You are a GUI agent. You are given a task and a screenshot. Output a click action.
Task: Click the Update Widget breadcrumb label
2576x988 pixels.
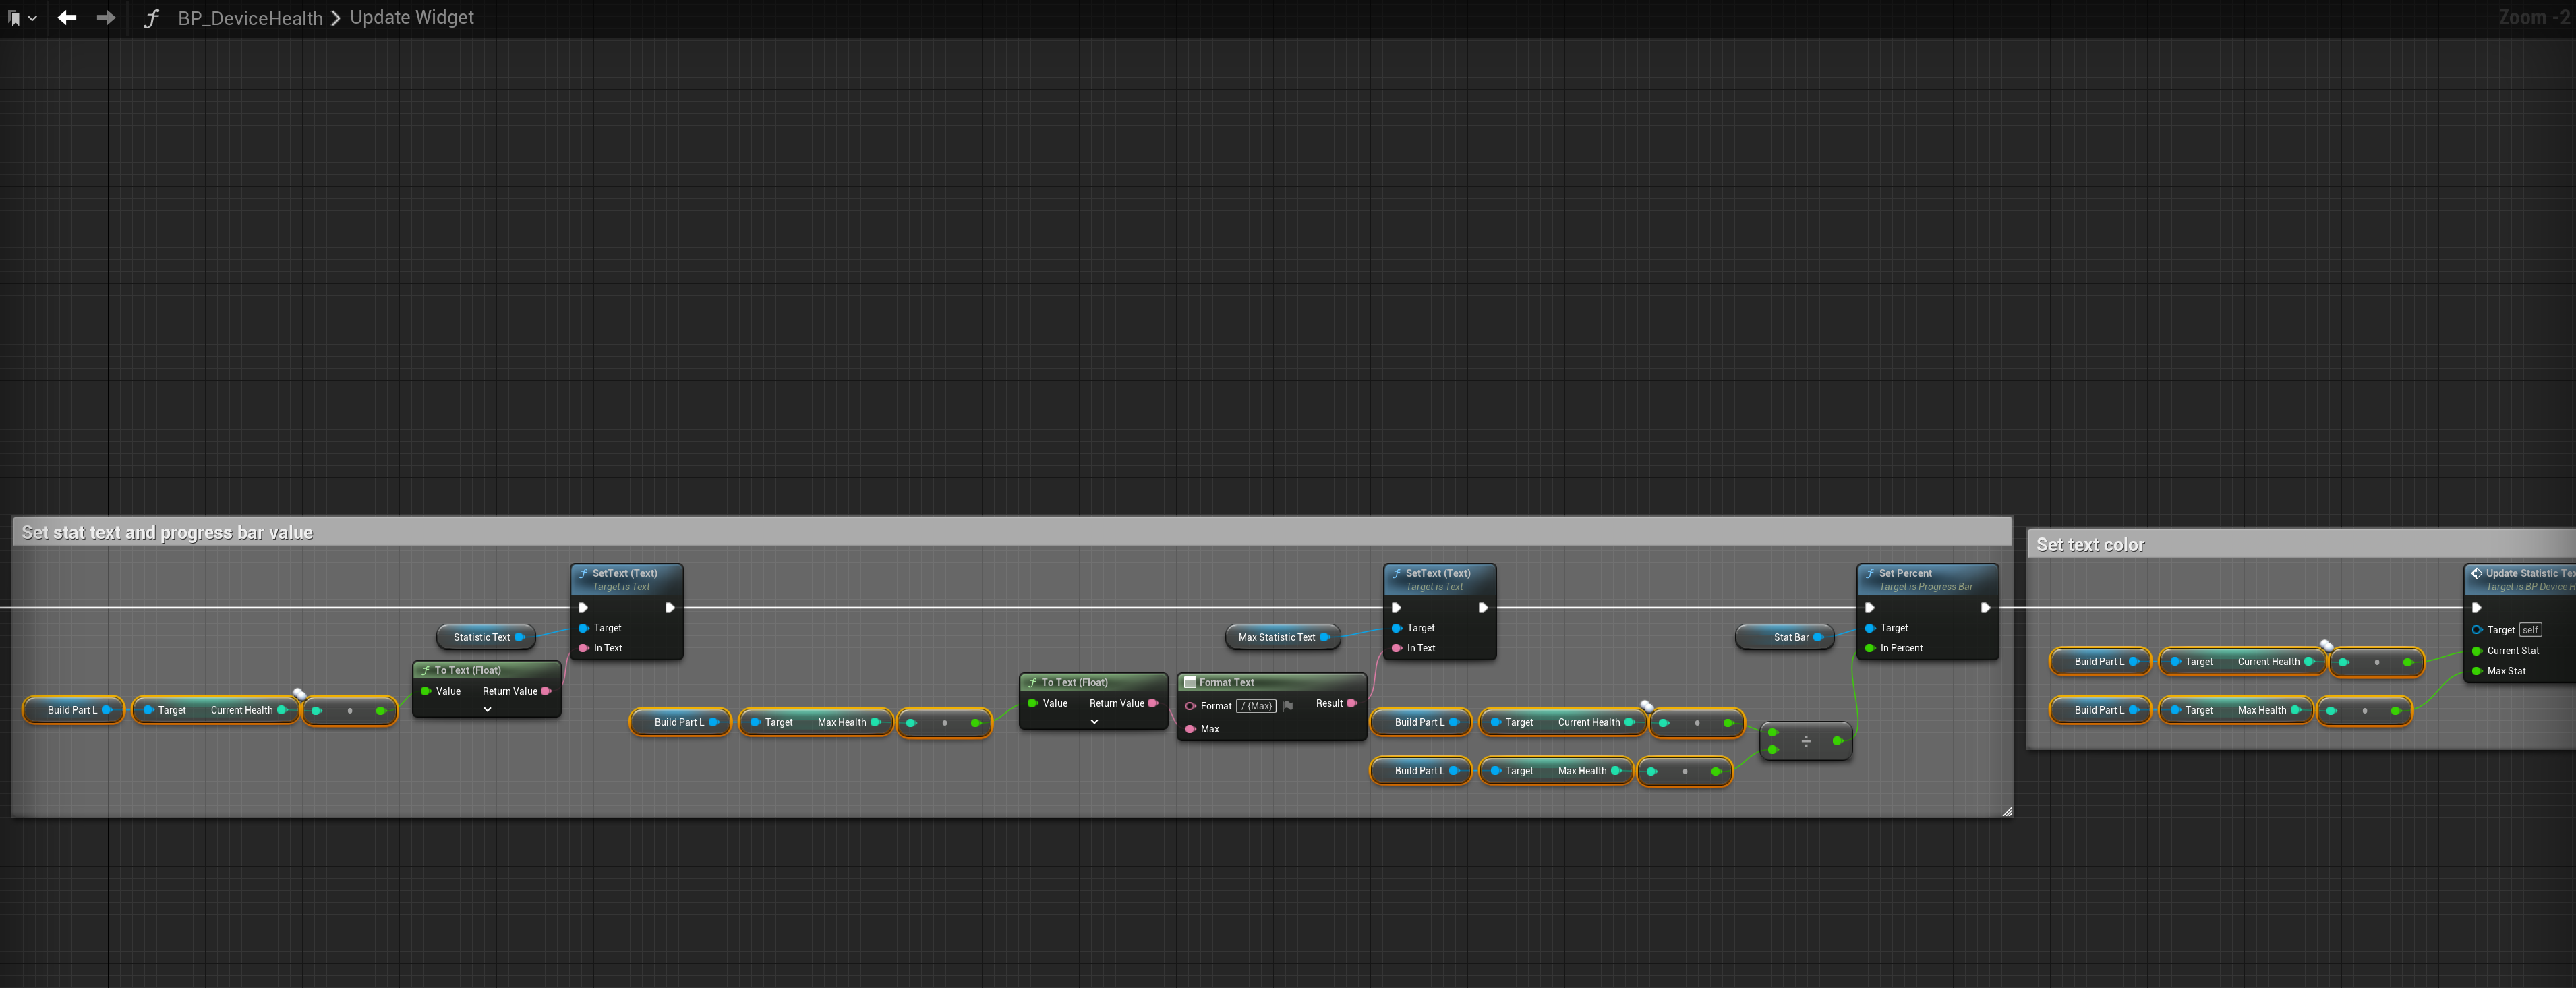tap(411, 18)
